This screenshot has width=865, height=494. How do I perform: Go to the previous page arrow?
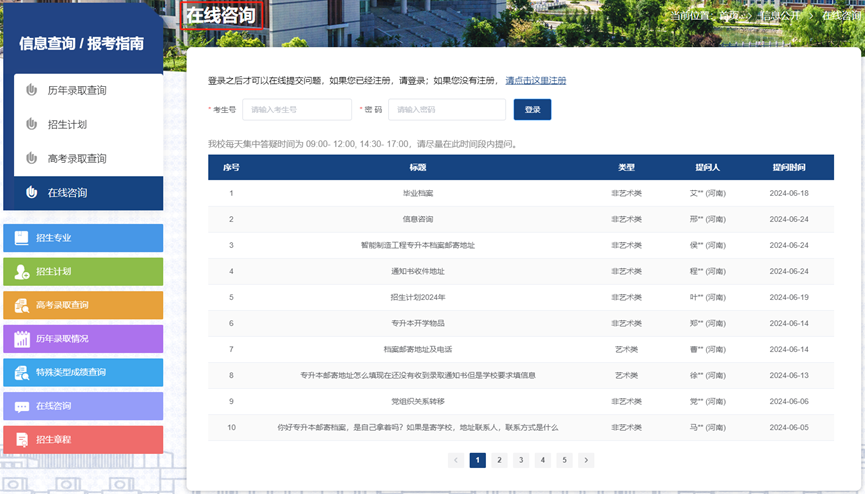tap(456, 460)
